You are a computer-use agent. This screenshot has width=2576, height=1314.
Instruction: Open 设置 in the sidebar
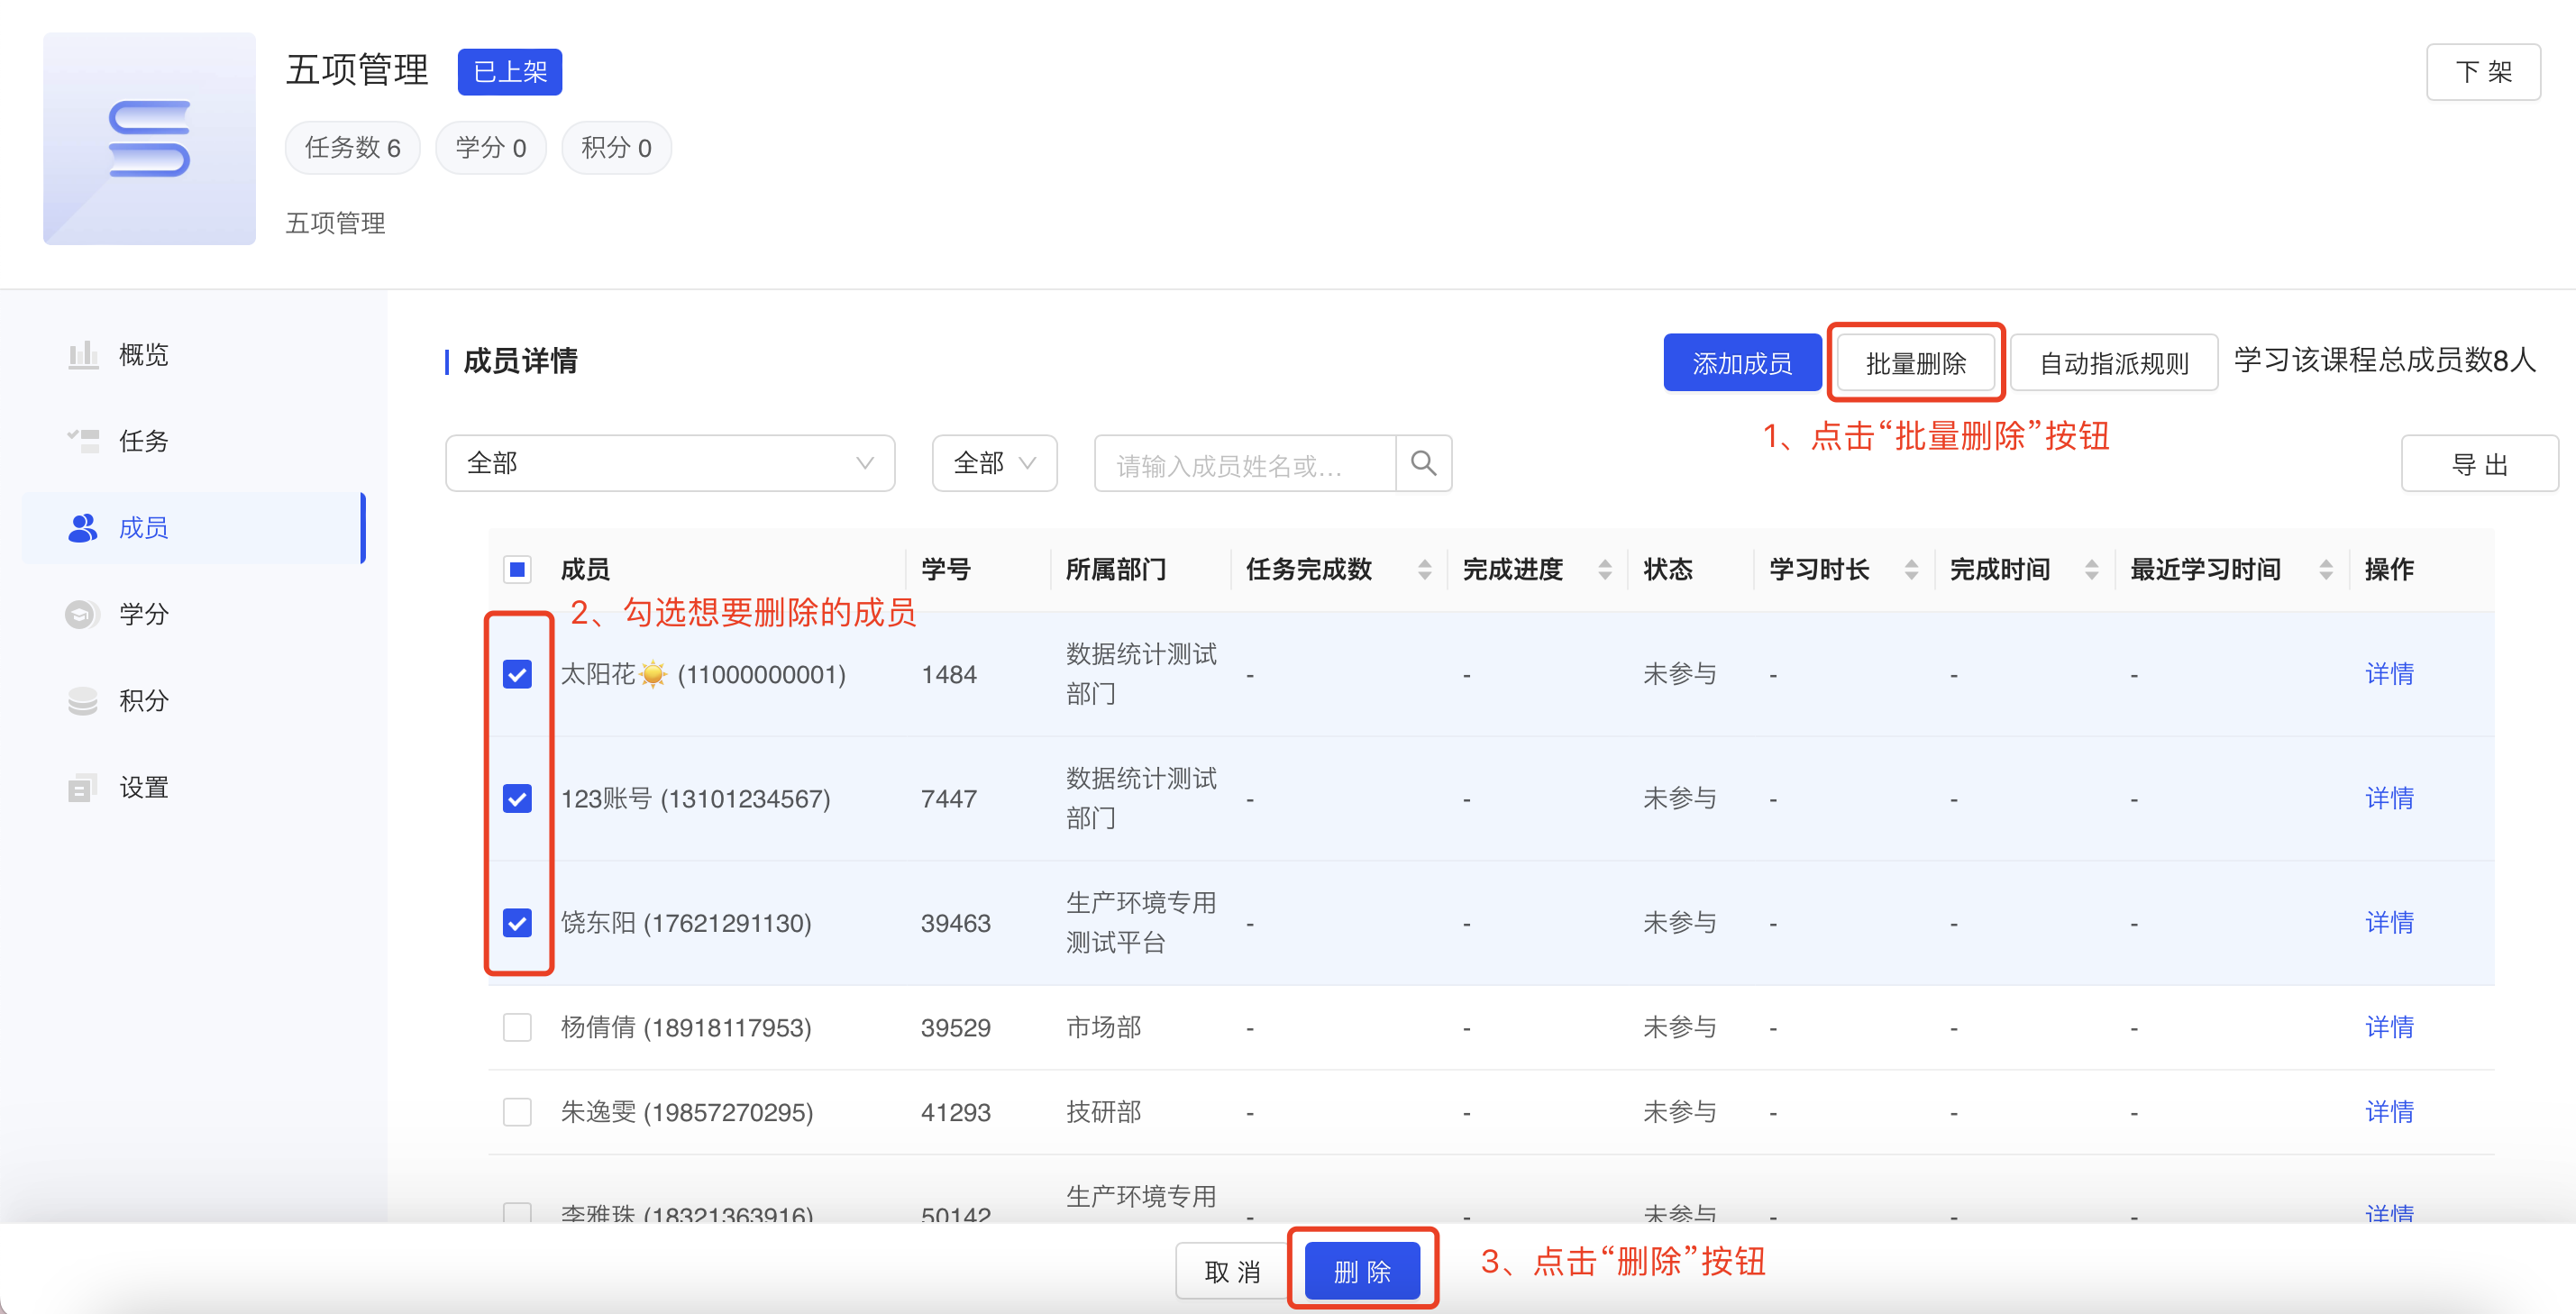tap(194, 788)
